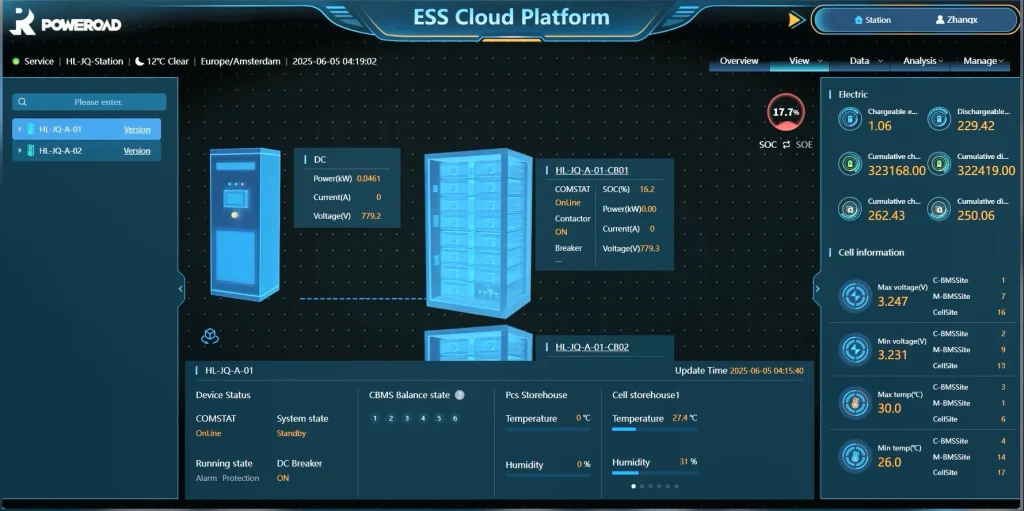The image size is (1024, 511).
Task: Click the Max temp thermometer icon
Action: tap(855, 402)
